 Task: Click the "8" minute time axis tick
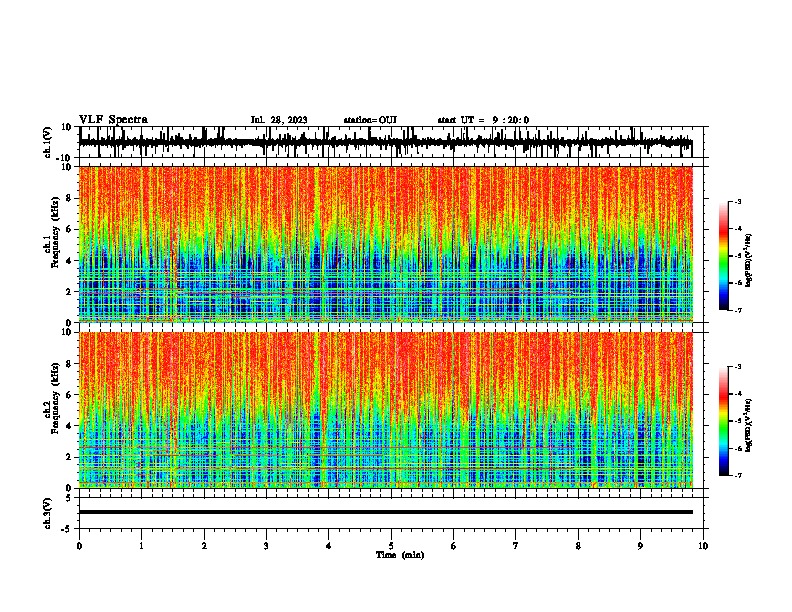coord(578,546)
